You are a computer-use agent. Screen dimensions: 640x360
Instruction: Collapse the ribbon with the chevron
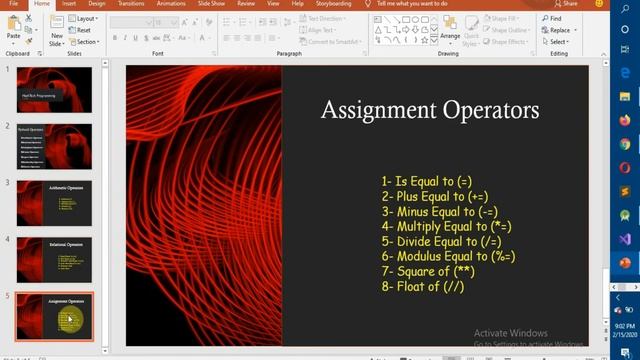(603, 54)
